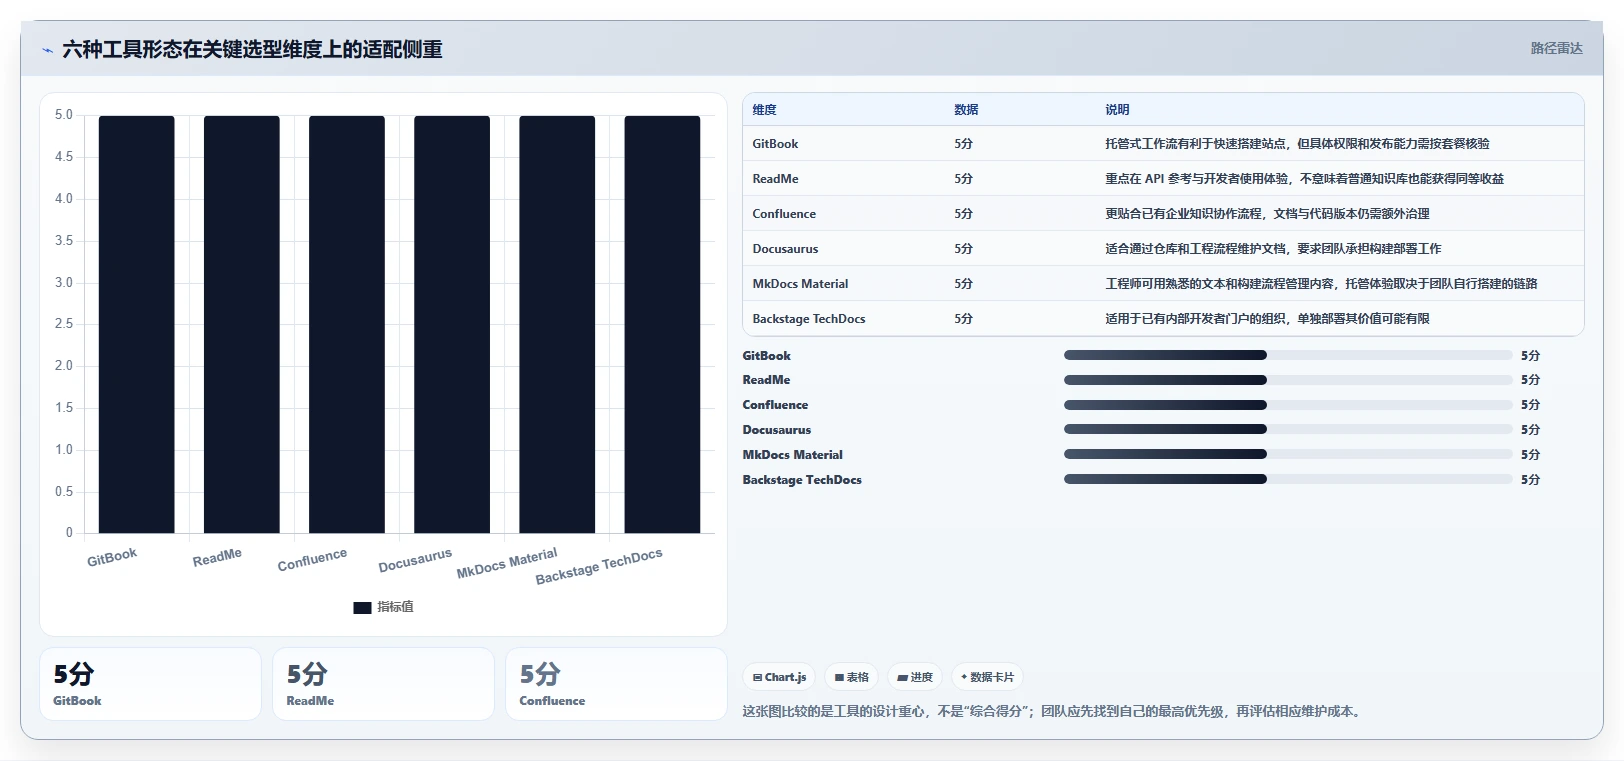
Task: Click the small icon beside the panel title
Action: [47, 50]
